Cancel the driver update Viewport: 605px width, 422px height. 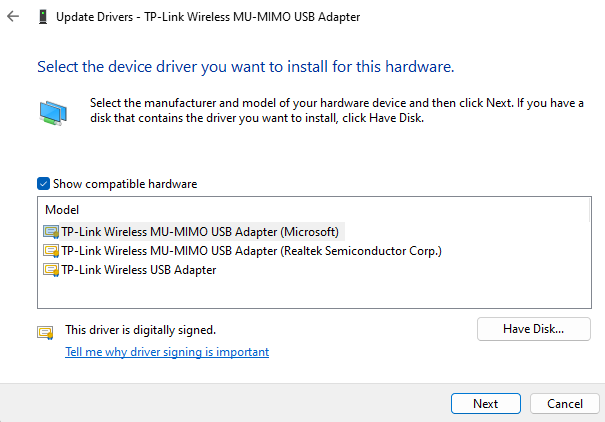tap(565, 403)
